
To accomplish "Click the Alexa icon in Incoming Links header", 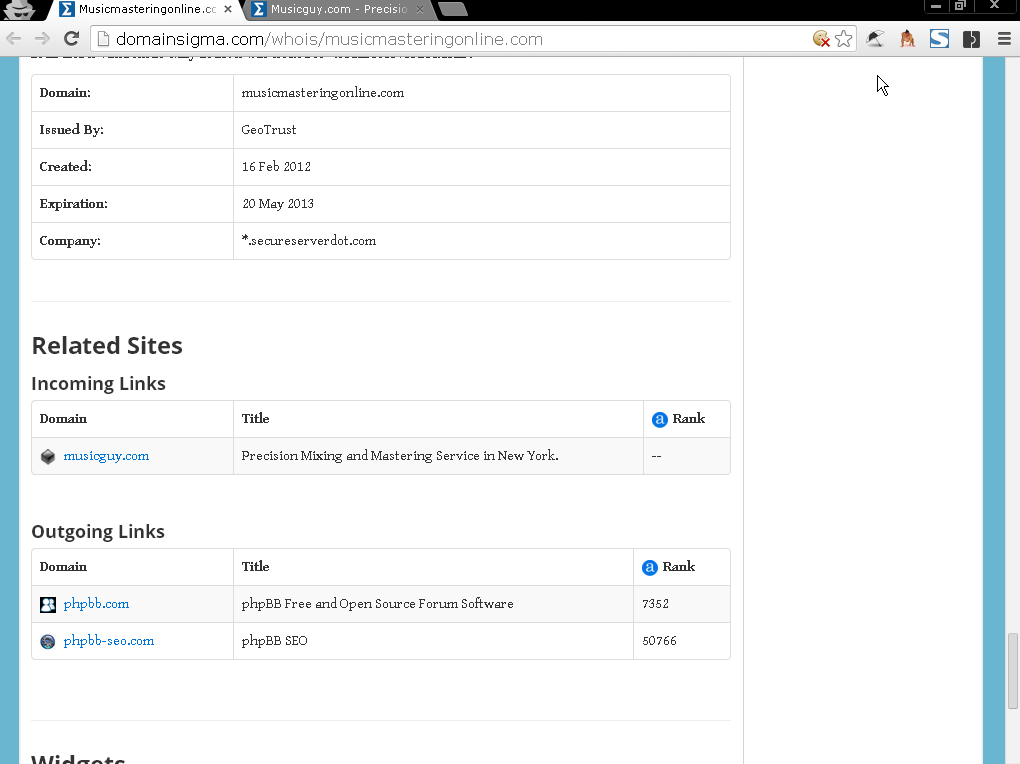I will point(659,420).
